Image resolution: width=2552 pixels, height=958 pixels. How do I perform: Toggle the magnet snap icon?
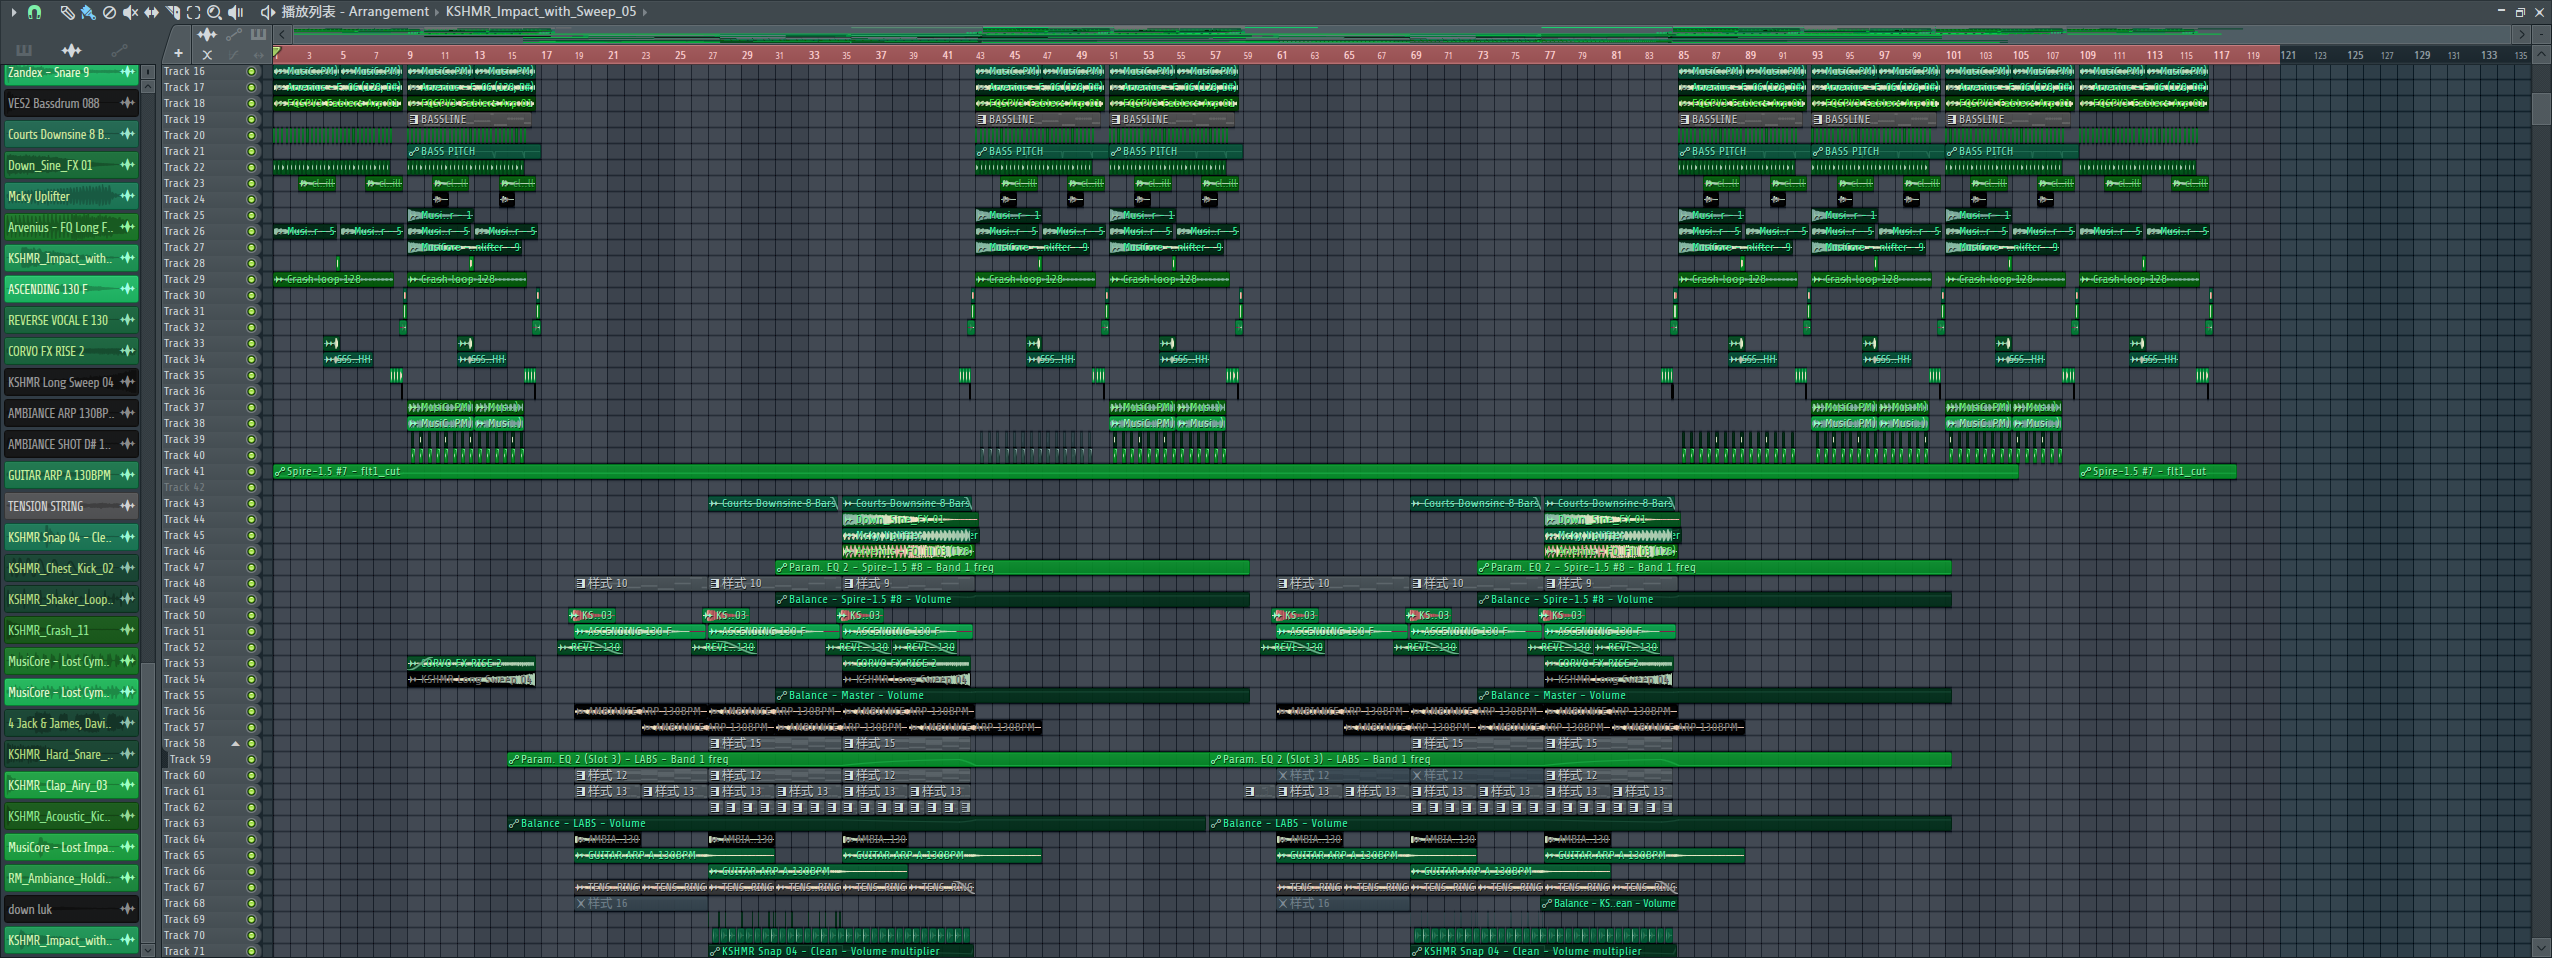pyautogui.click(x=34, y=12)
